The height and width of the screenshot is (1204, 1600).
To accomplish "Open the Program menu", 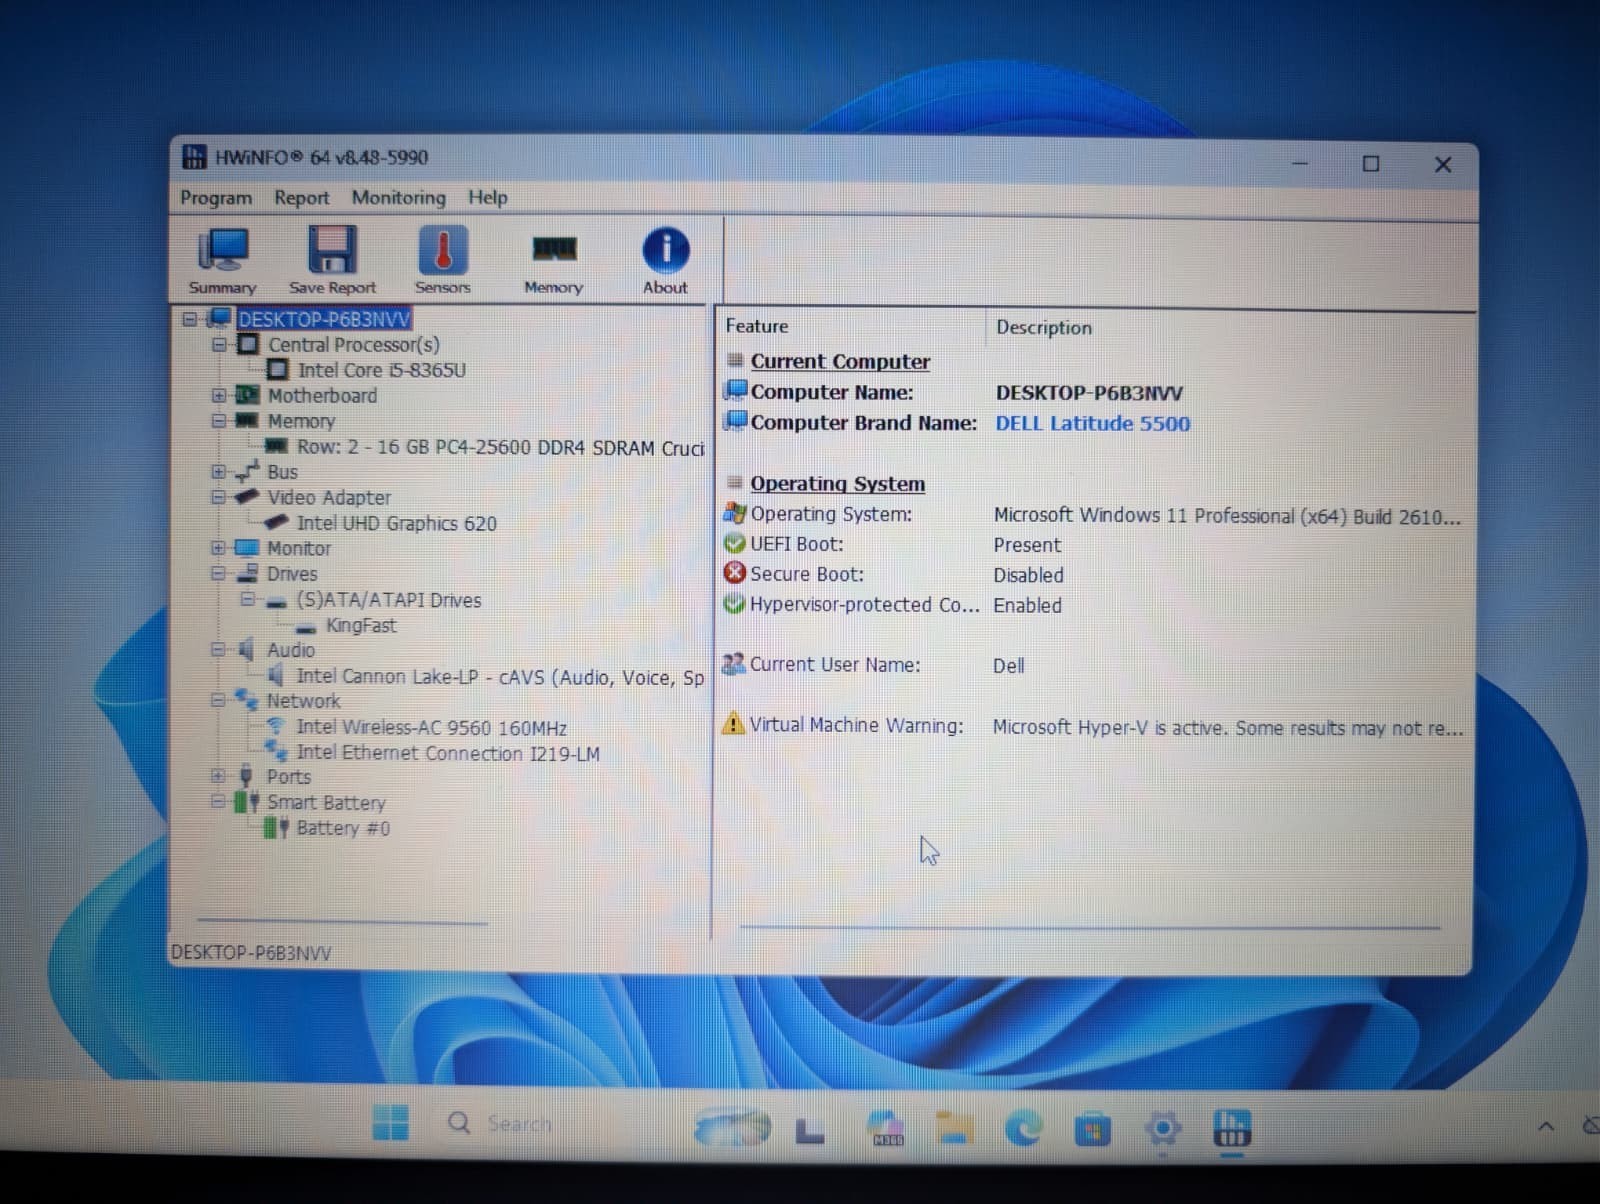I will pyautogui.click(x=216, y=197).
